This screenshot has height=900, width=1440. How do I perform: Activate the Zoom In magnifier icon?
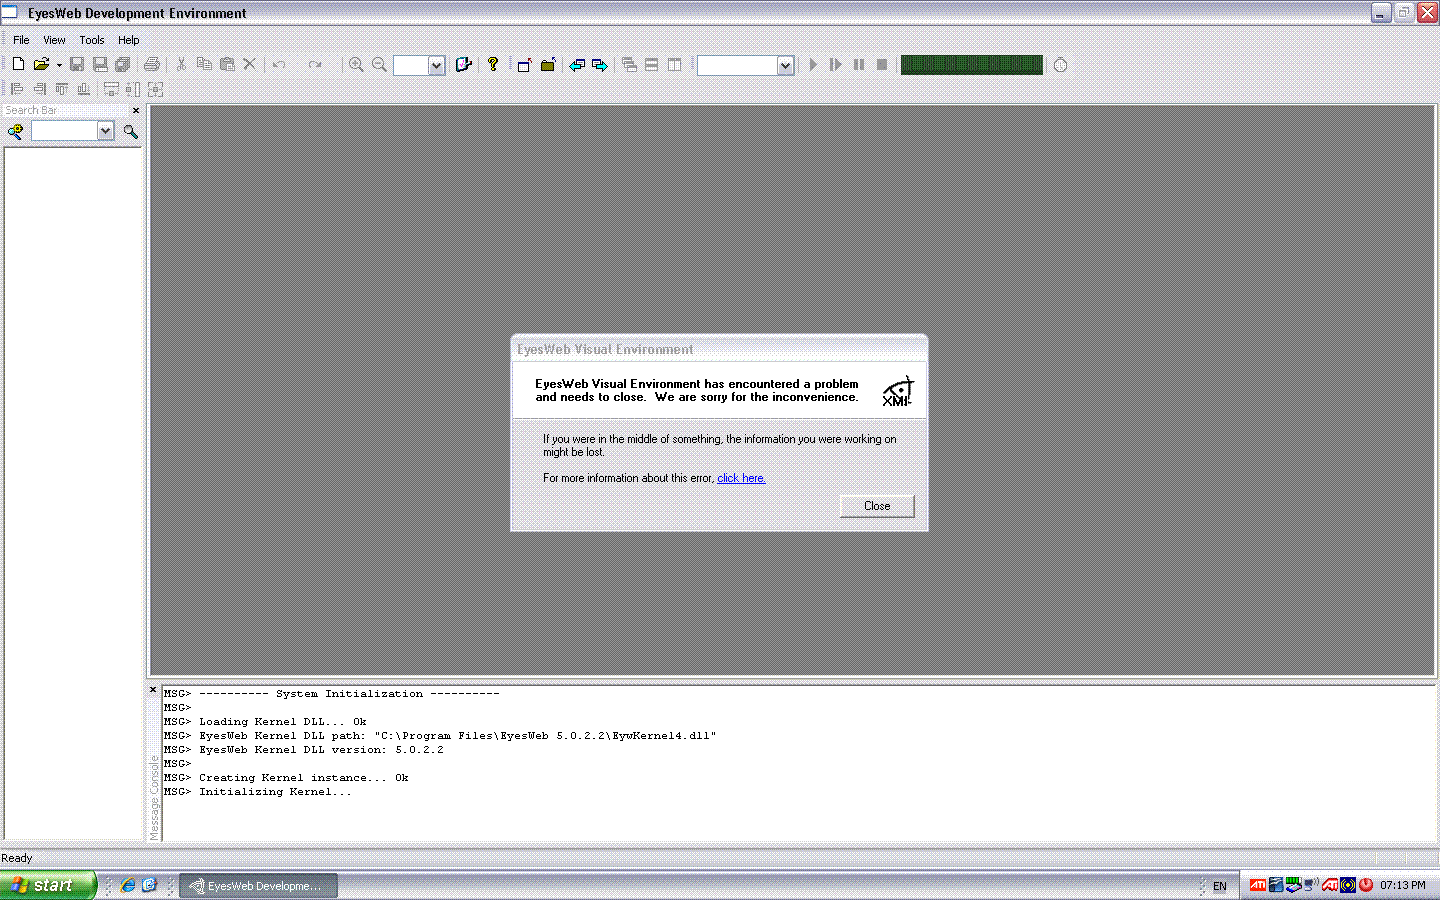tap(356, 64)
